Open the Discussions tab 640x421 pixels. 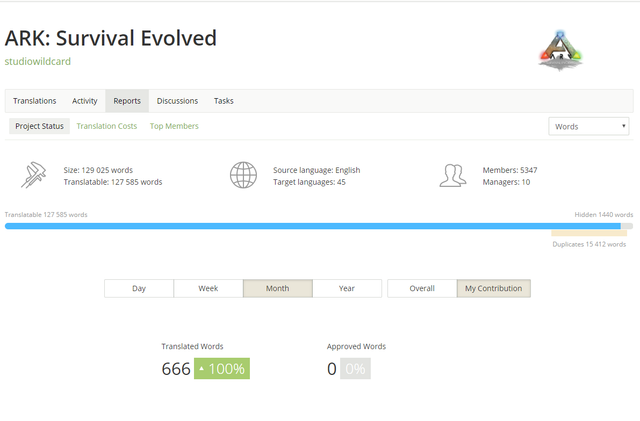click(177, 101)
